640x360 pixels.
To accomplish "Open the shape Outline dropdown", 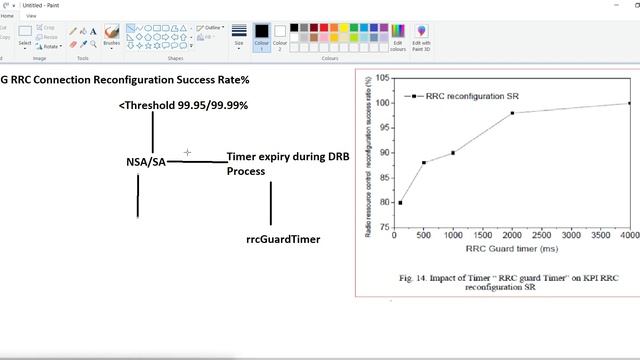I will pos(210,28).
